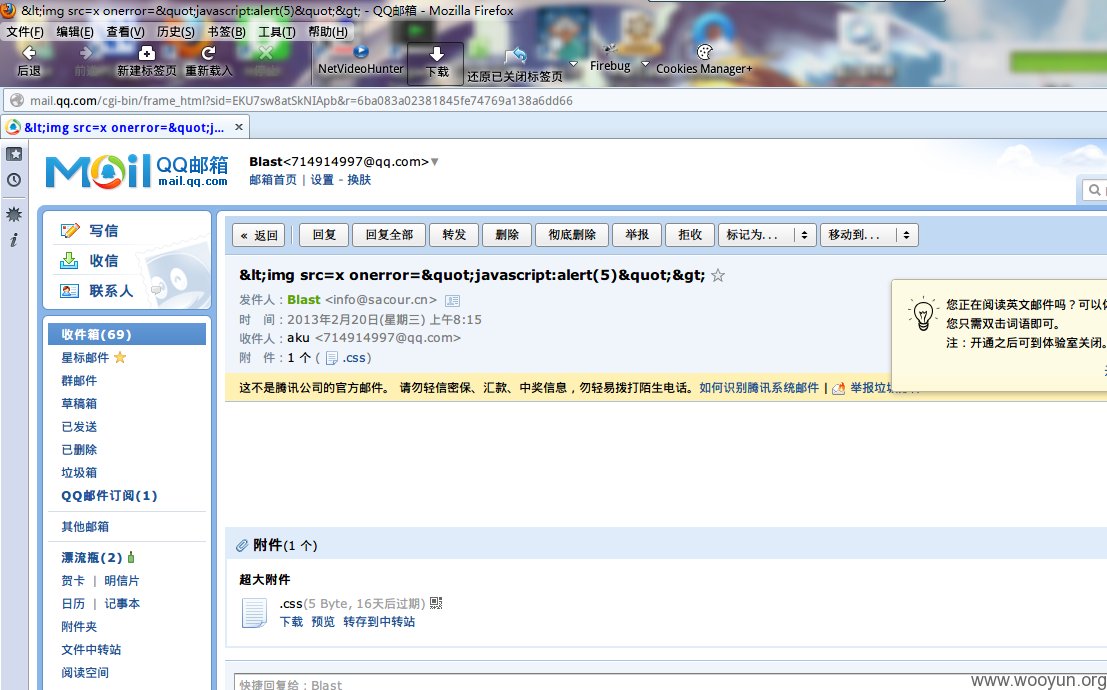Open 设置 settings link
1107x690 pixels.
point(322,180)
